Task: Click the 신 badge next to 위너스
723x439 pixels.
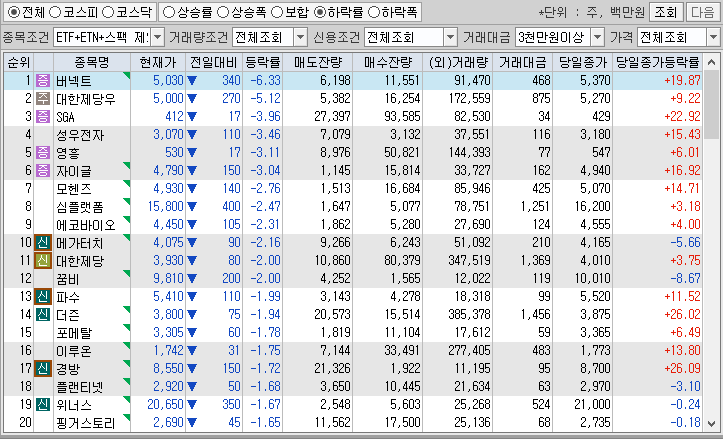Action: [x=43, y=404]
